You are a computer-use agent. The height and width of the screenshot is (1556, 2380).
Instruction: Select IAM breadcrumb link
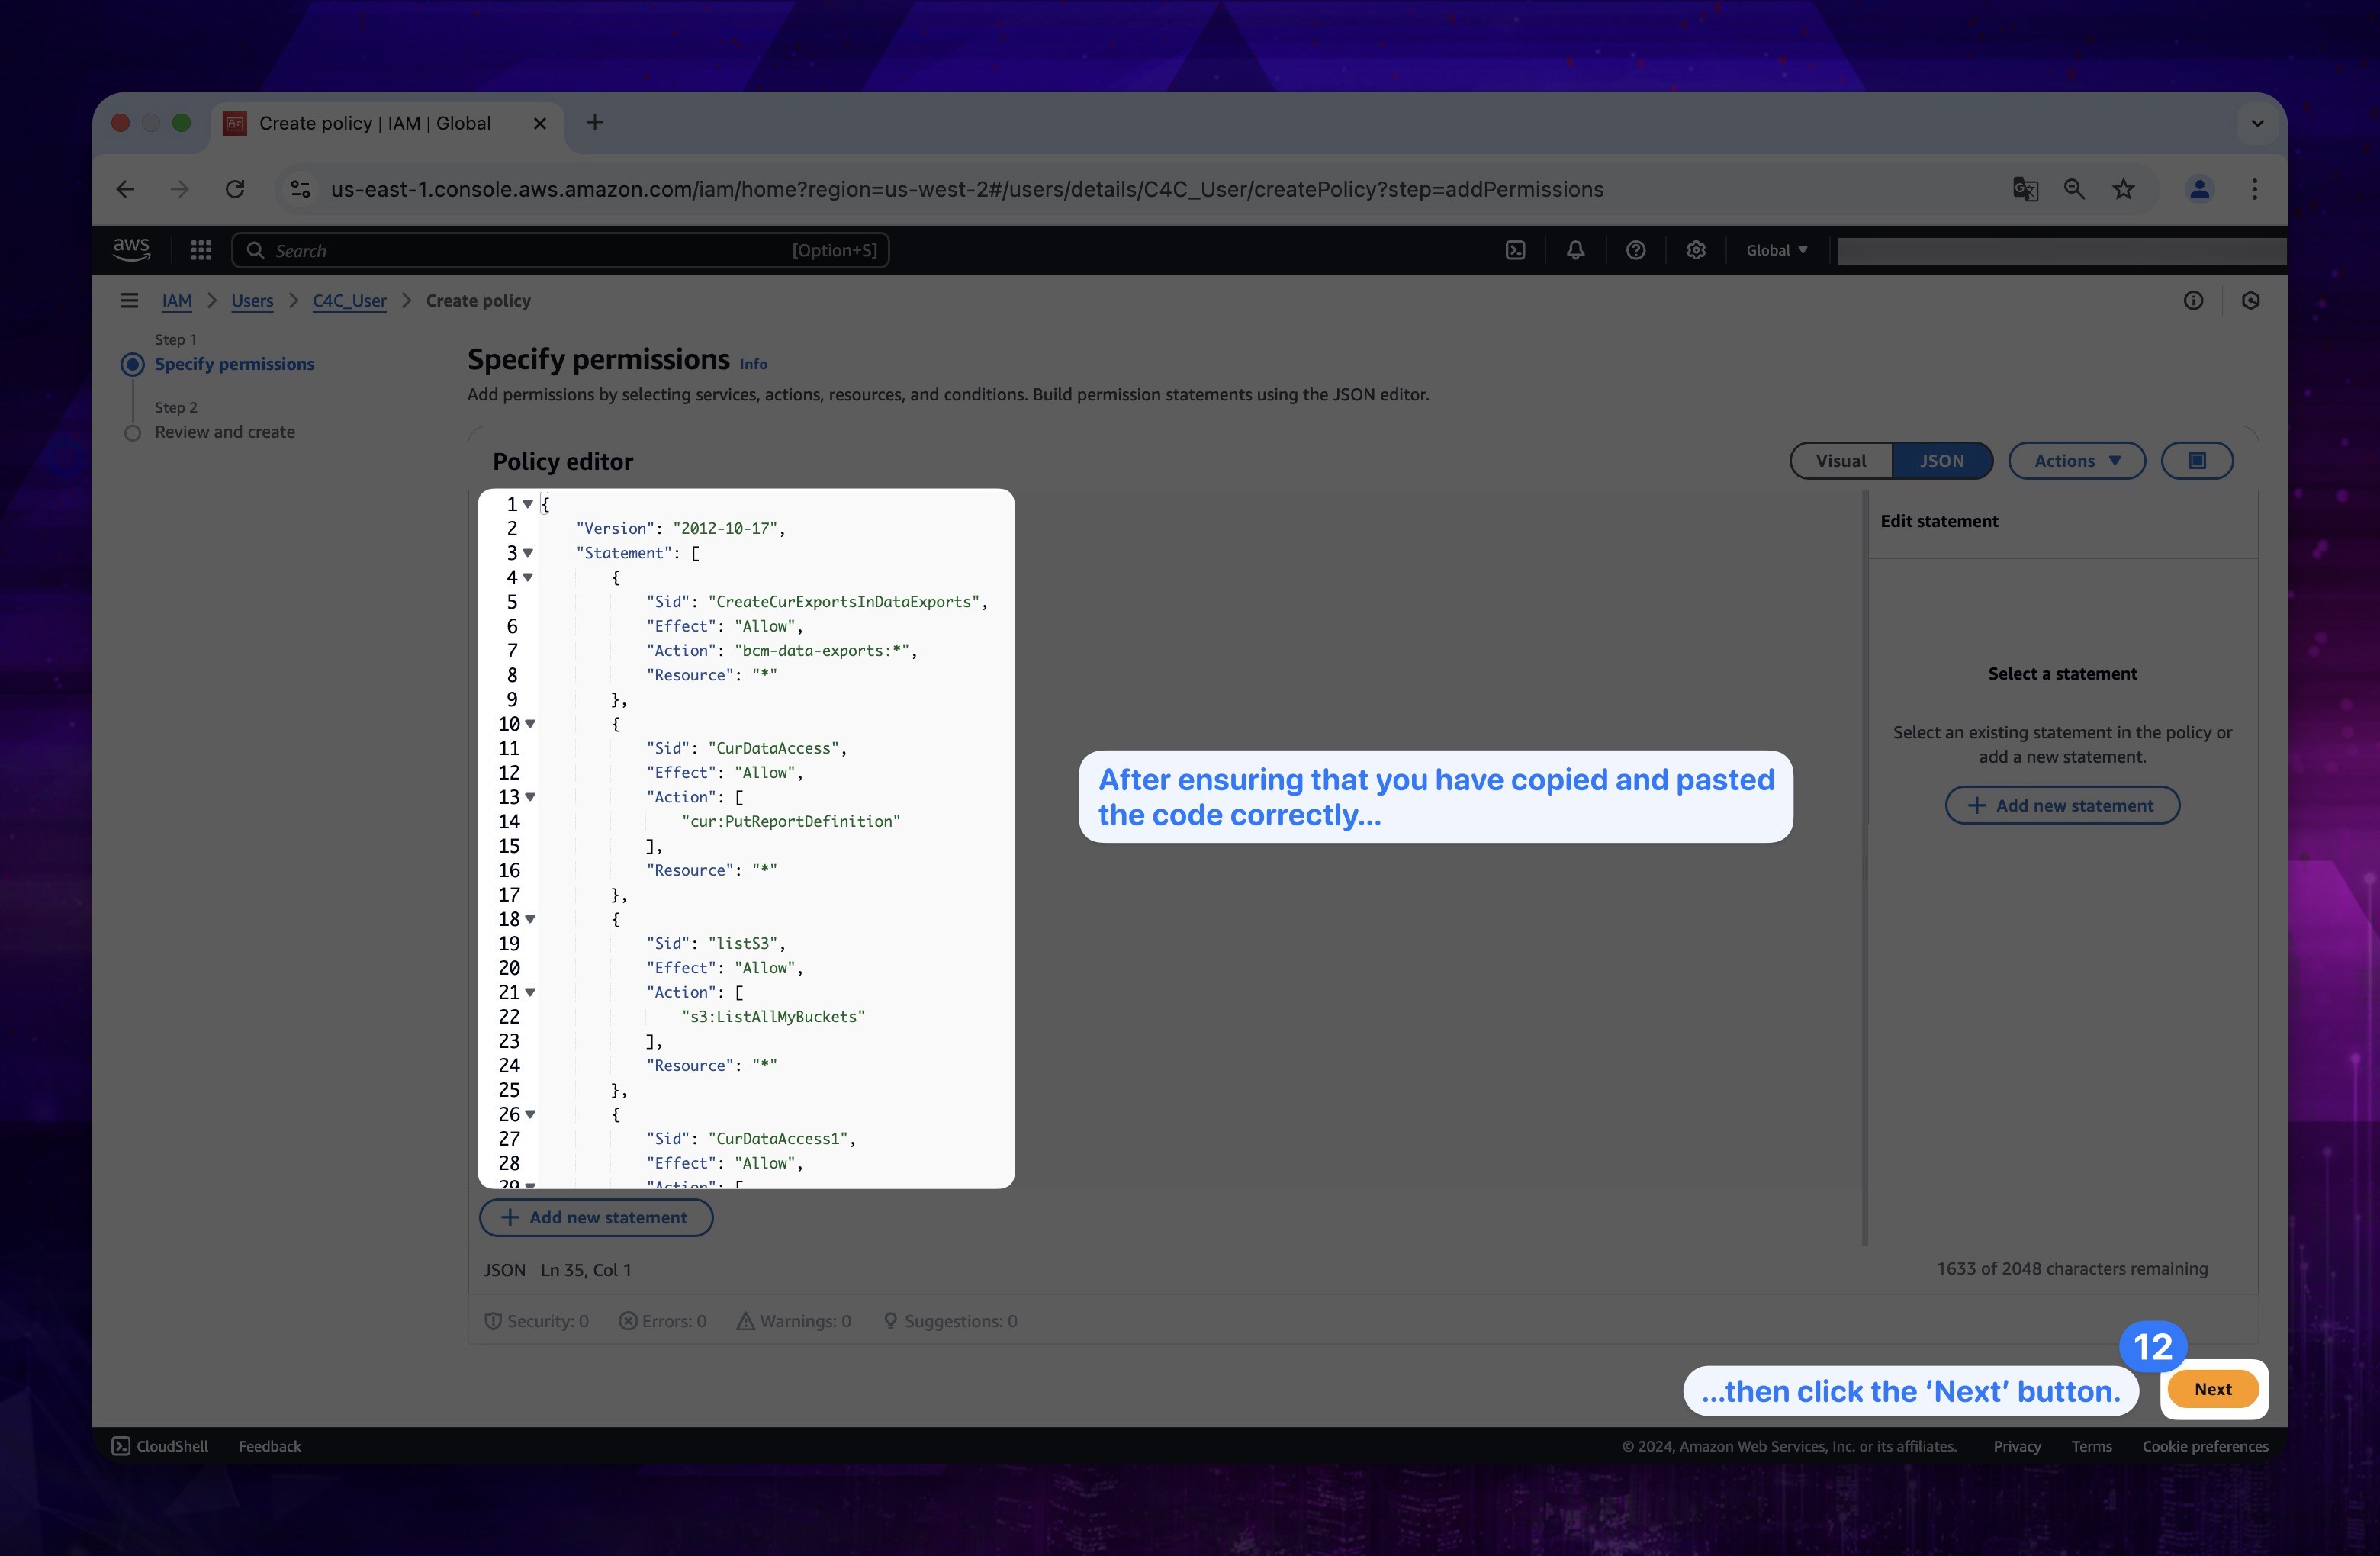click(175, 301)
